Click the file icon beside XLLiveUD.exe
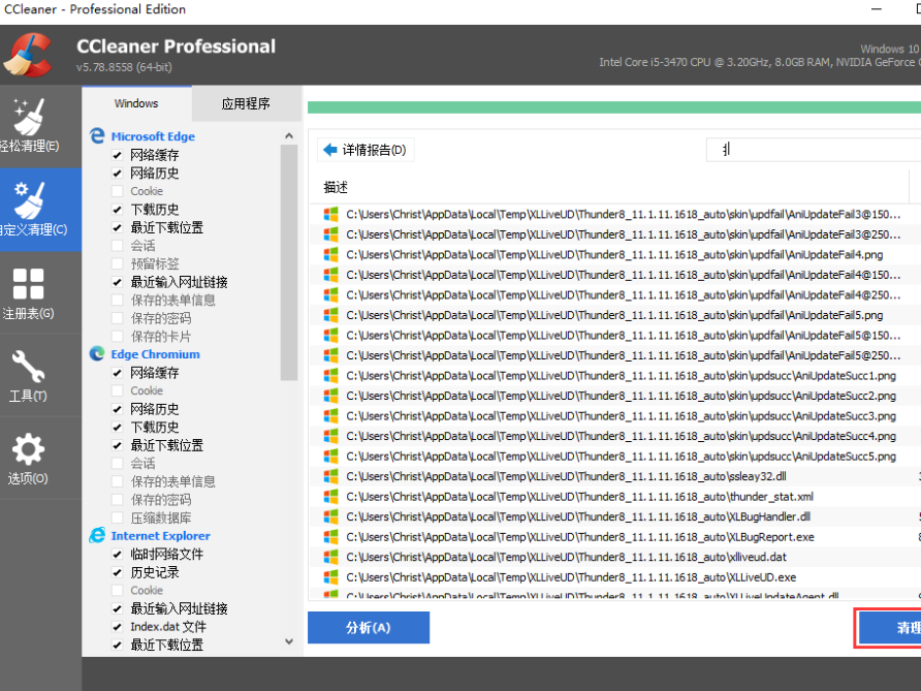921x691 pixels. pyautogui.click(x=331, y=577)
